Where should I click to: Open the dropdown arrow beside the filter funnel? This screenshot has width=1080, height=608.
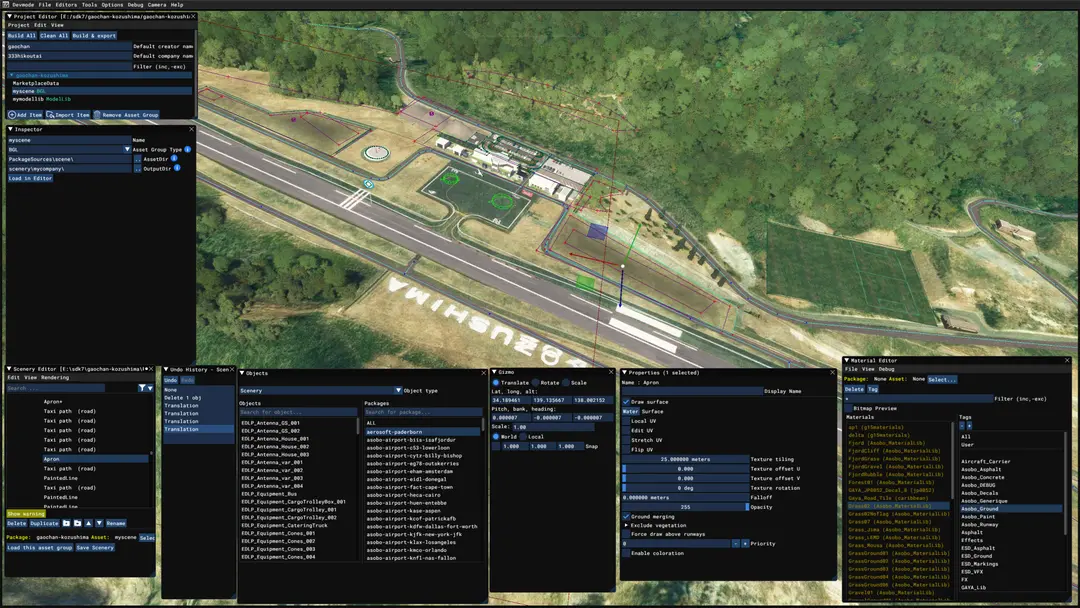150,388
